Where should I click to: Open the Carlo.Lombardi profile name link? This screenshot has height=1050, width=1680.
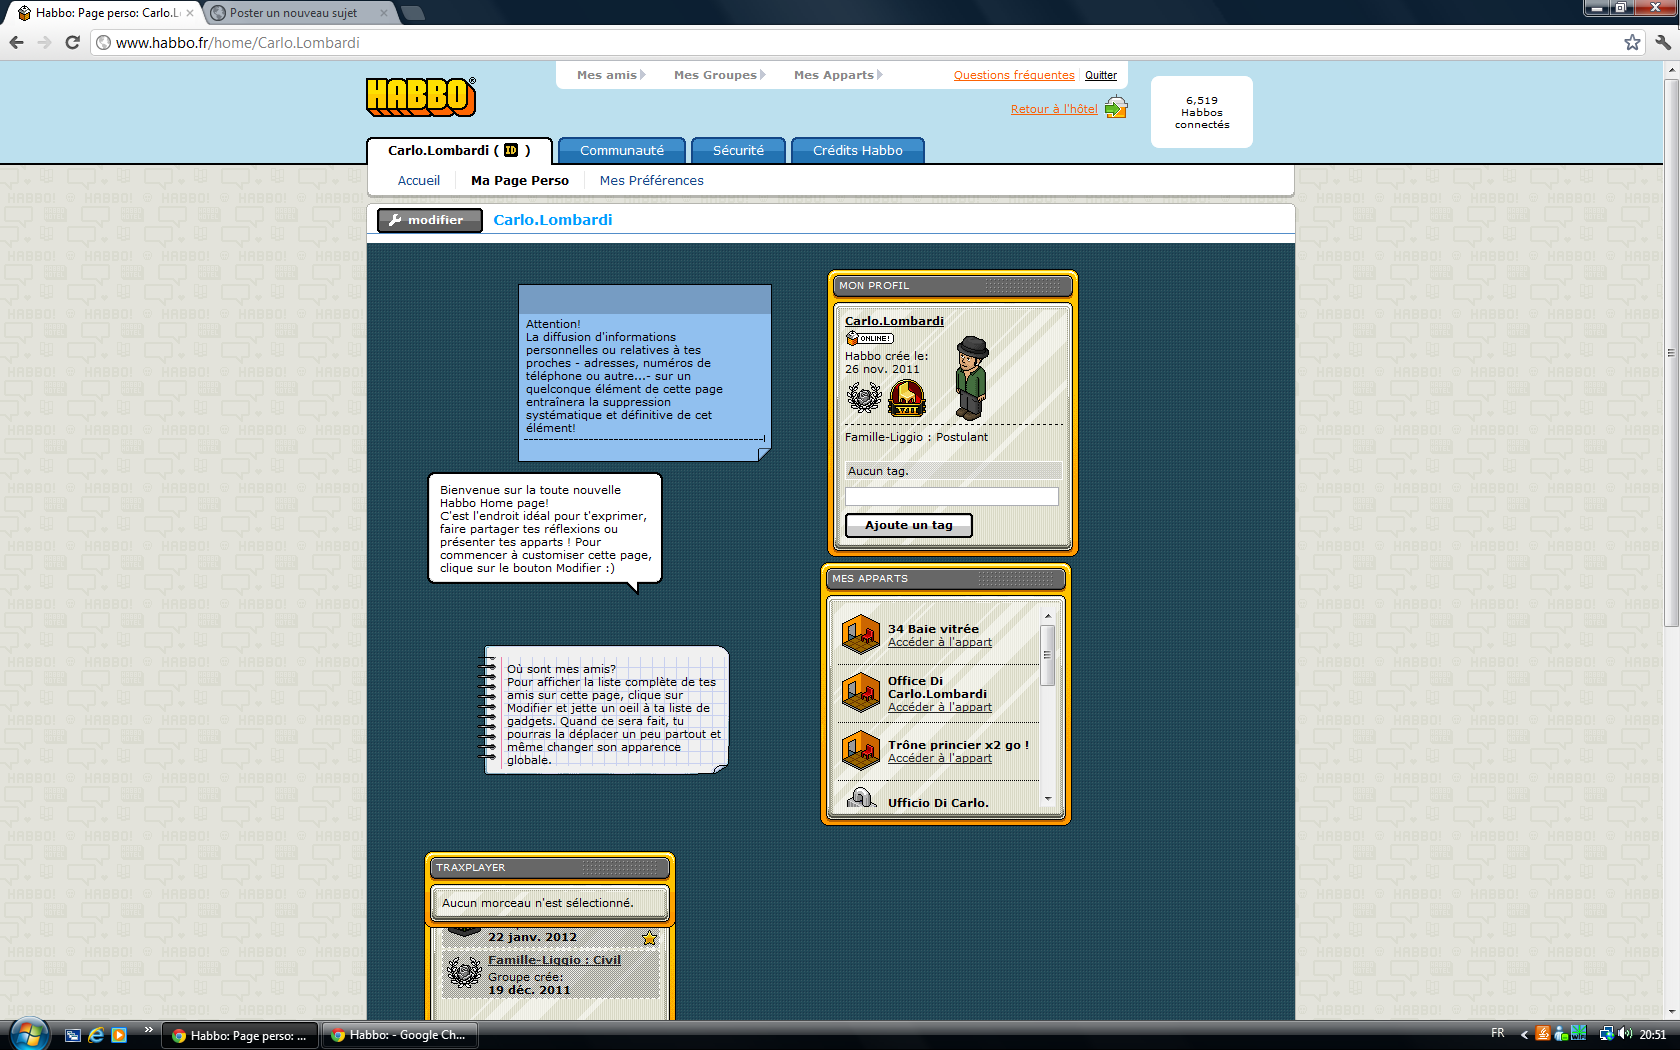coord(894,321)
